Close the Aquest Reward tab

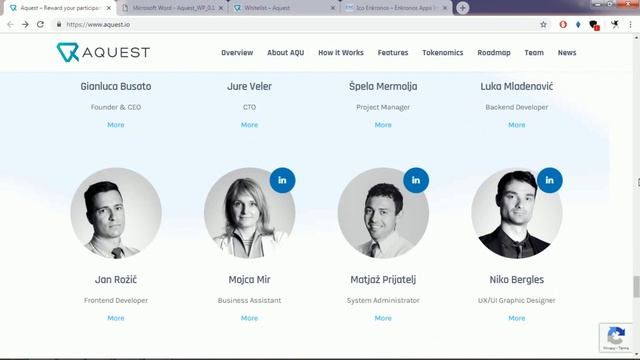(109, 8)
